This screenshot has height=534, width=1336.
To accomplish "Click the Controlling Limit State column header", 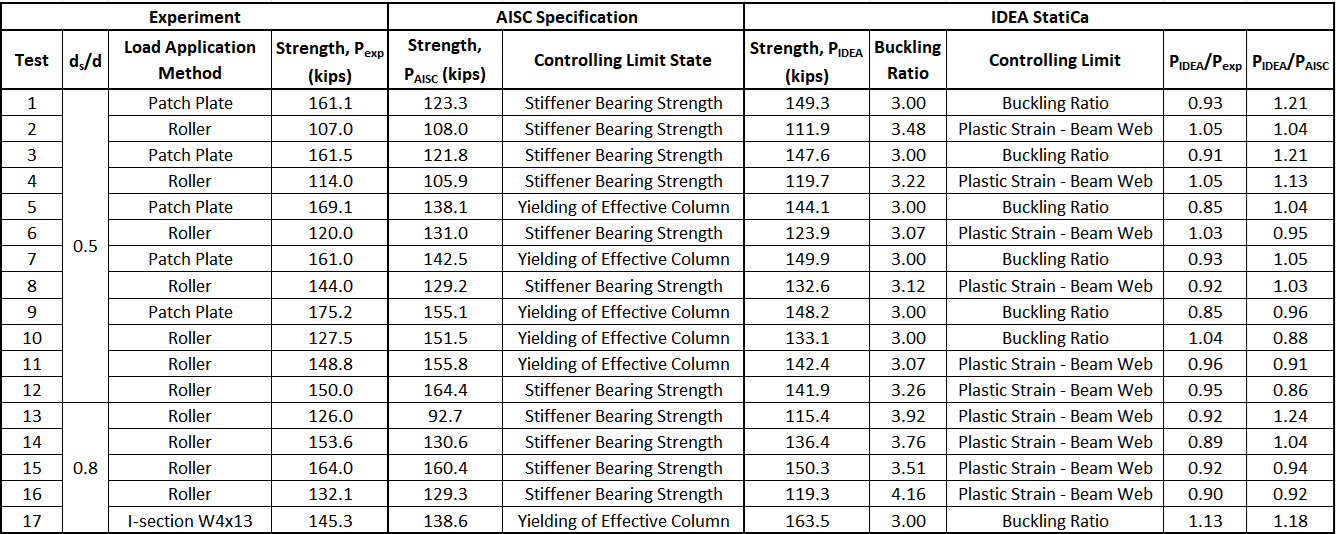I will [623, 60].
